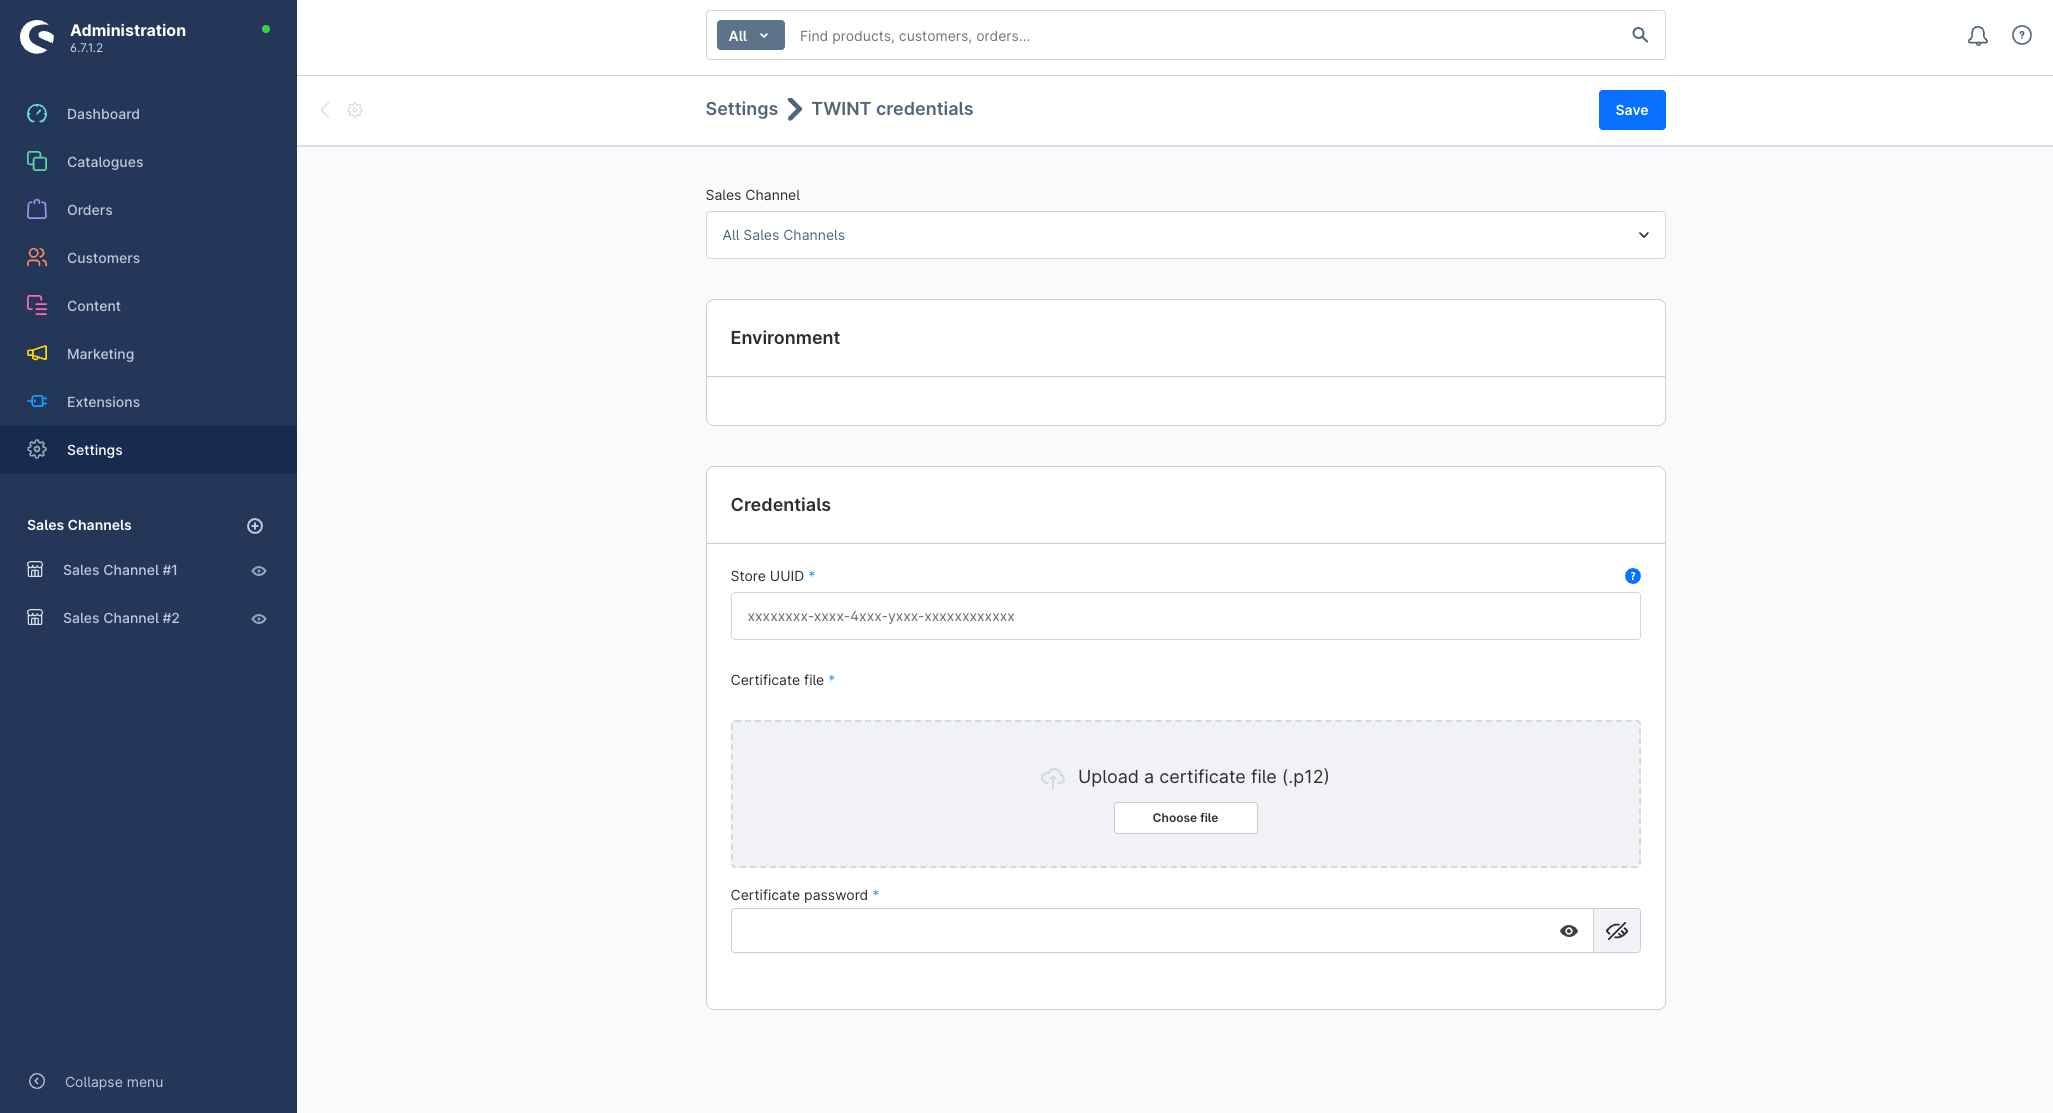Open the Dashboard icon in sidebar
The height and width of the screenshot is (1113, 2053).
click(37, 114)
